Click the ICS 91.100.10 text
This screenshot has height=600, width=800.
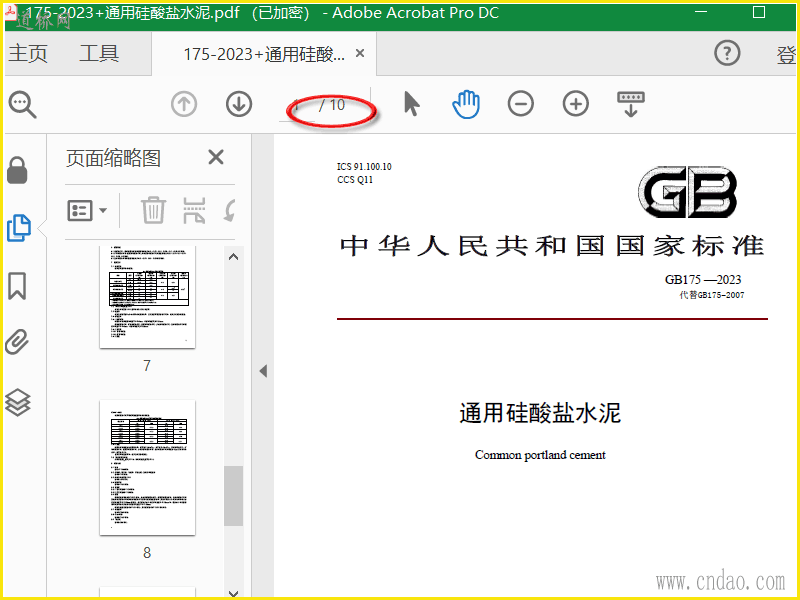click(364, 167)
